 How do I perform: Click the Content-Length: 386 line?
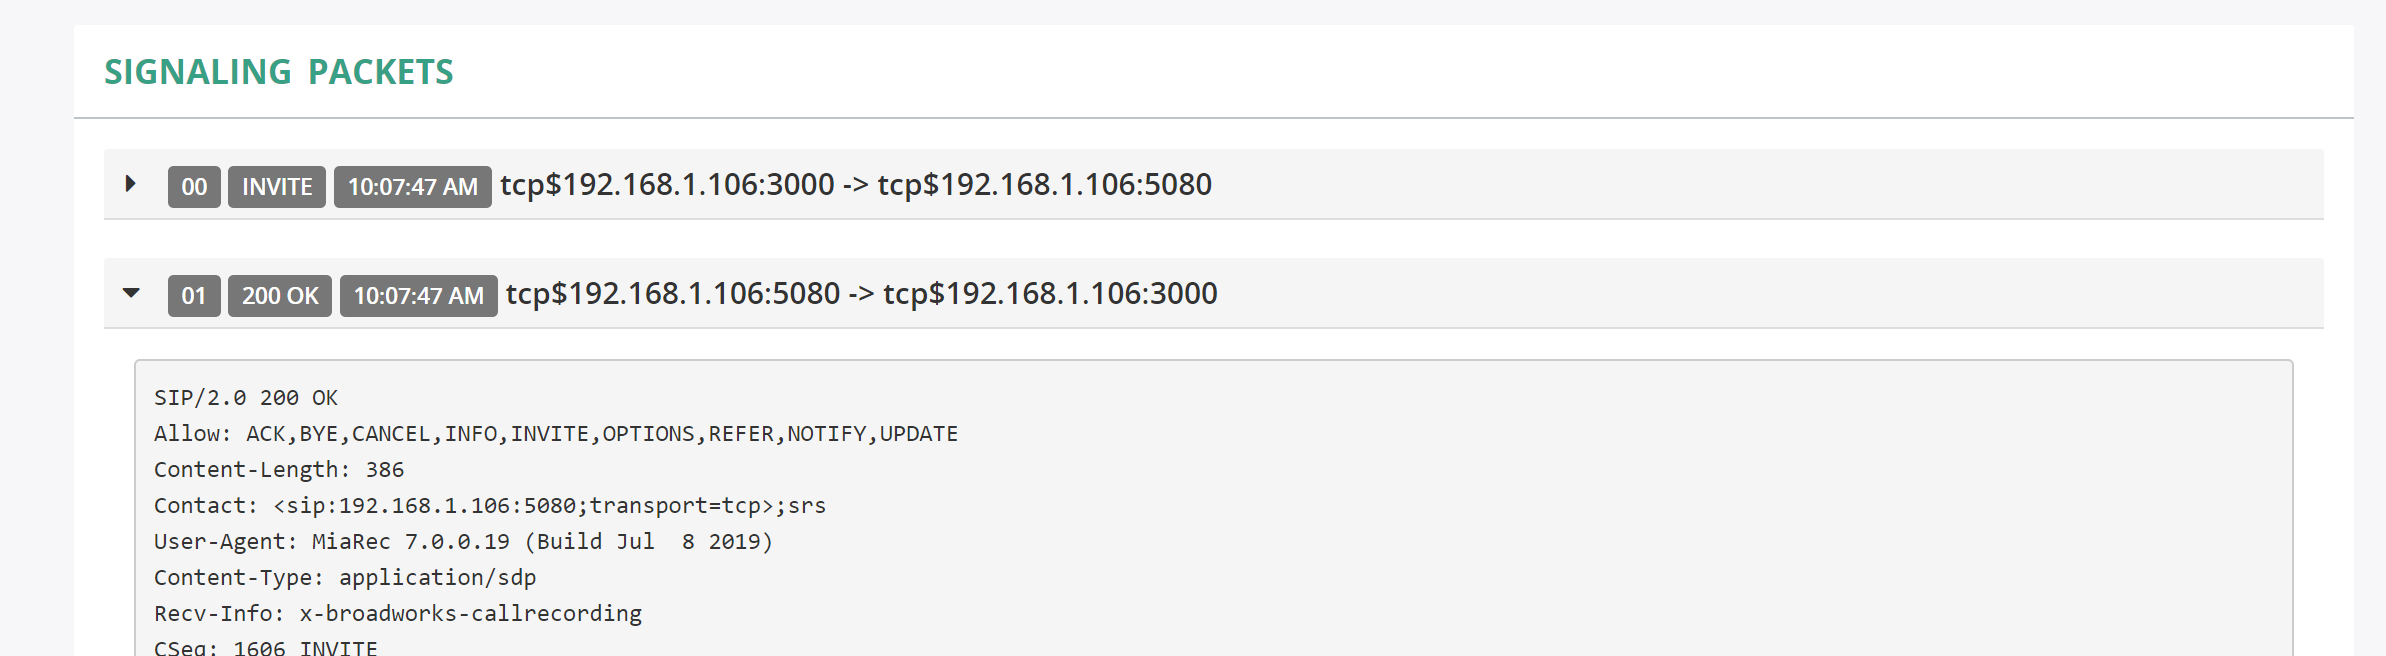[279, 470]
